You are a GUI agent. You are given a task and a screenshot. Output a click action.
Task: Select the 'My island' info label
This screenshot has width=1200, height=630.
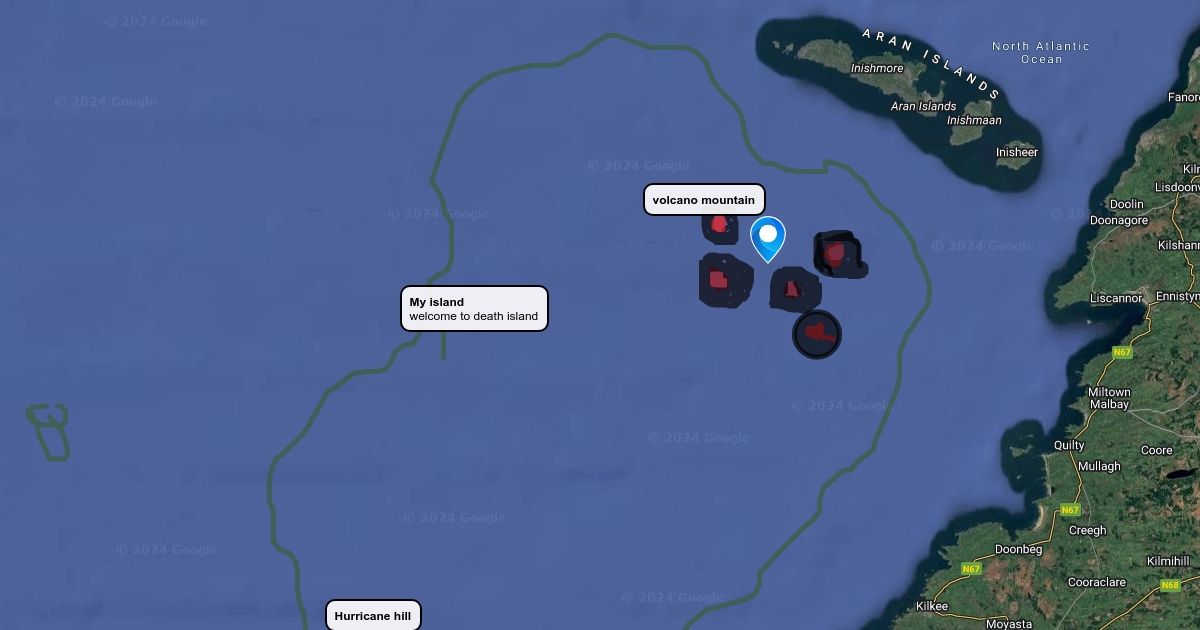pos(474,309)
